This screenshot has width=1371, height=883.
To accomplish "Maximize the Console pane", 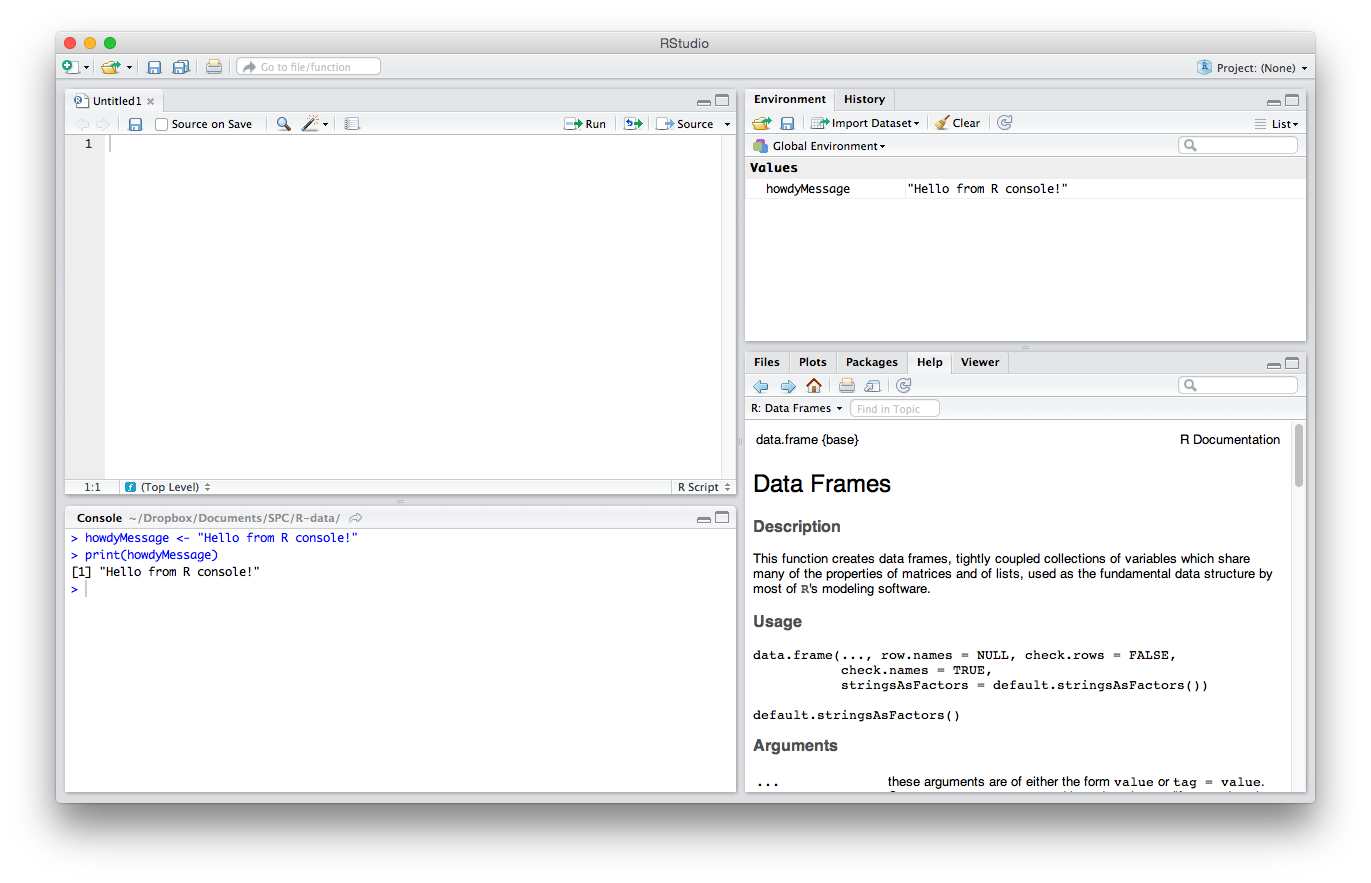I will tap(722, 518).
